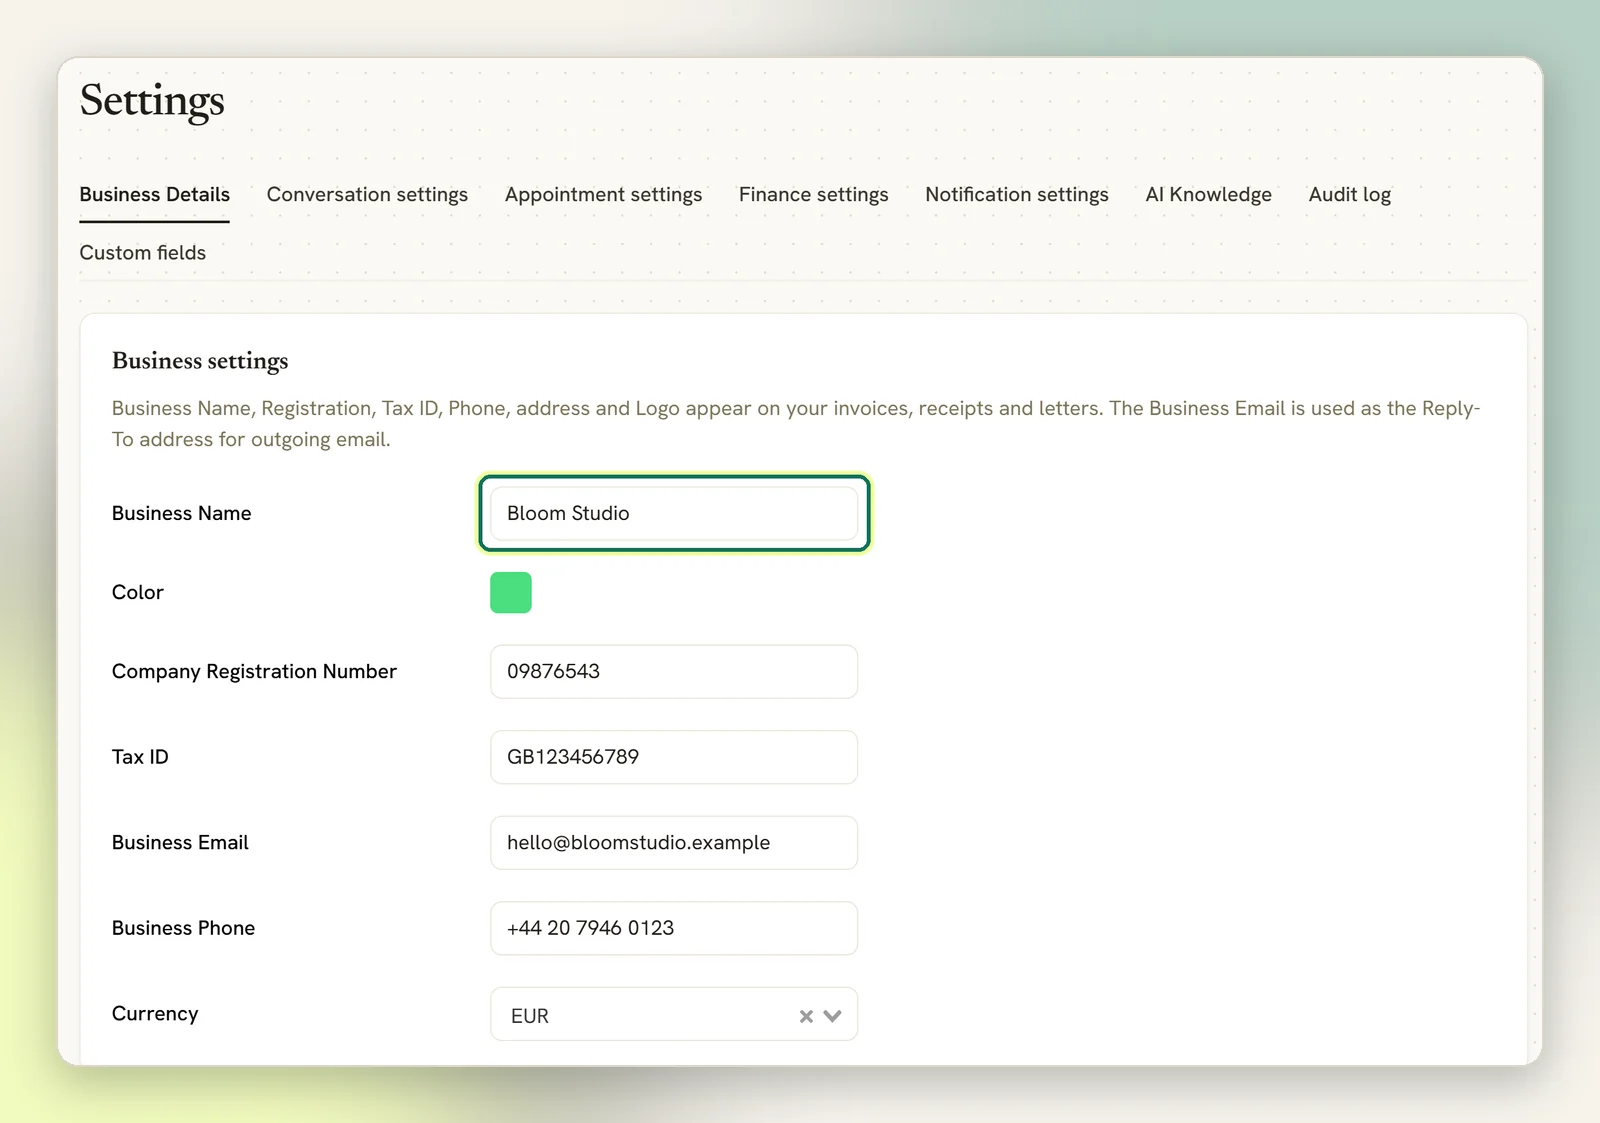Expand the Currency dropdown chevron
Screen dimensions: 1600x1123
pyautogui.click(x=832, y=1016)
